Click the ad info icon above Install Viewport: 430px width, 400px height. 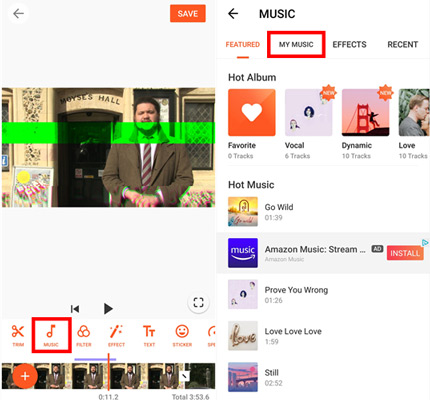click(x=425, y=243)
